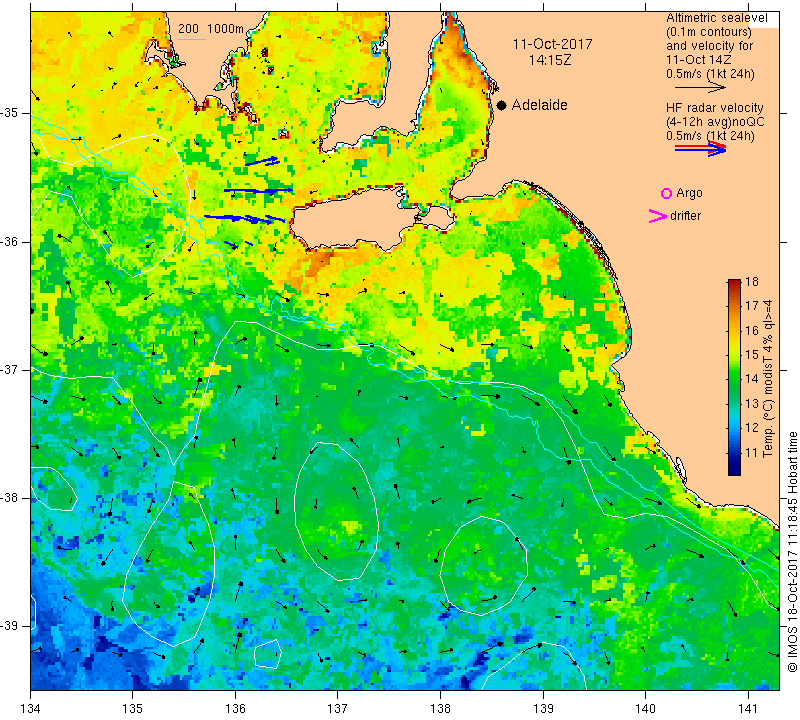Click longitude axis label '139'
800x720 pixels.
543,709
